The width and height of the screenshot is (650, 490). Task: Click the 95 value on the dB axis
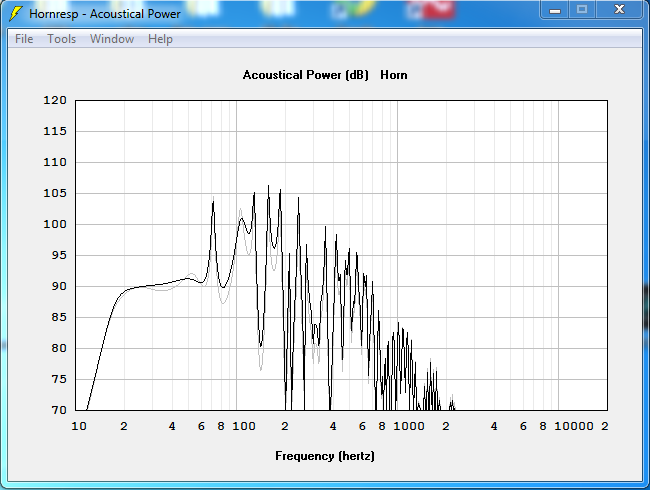click(x=59, y=255)
